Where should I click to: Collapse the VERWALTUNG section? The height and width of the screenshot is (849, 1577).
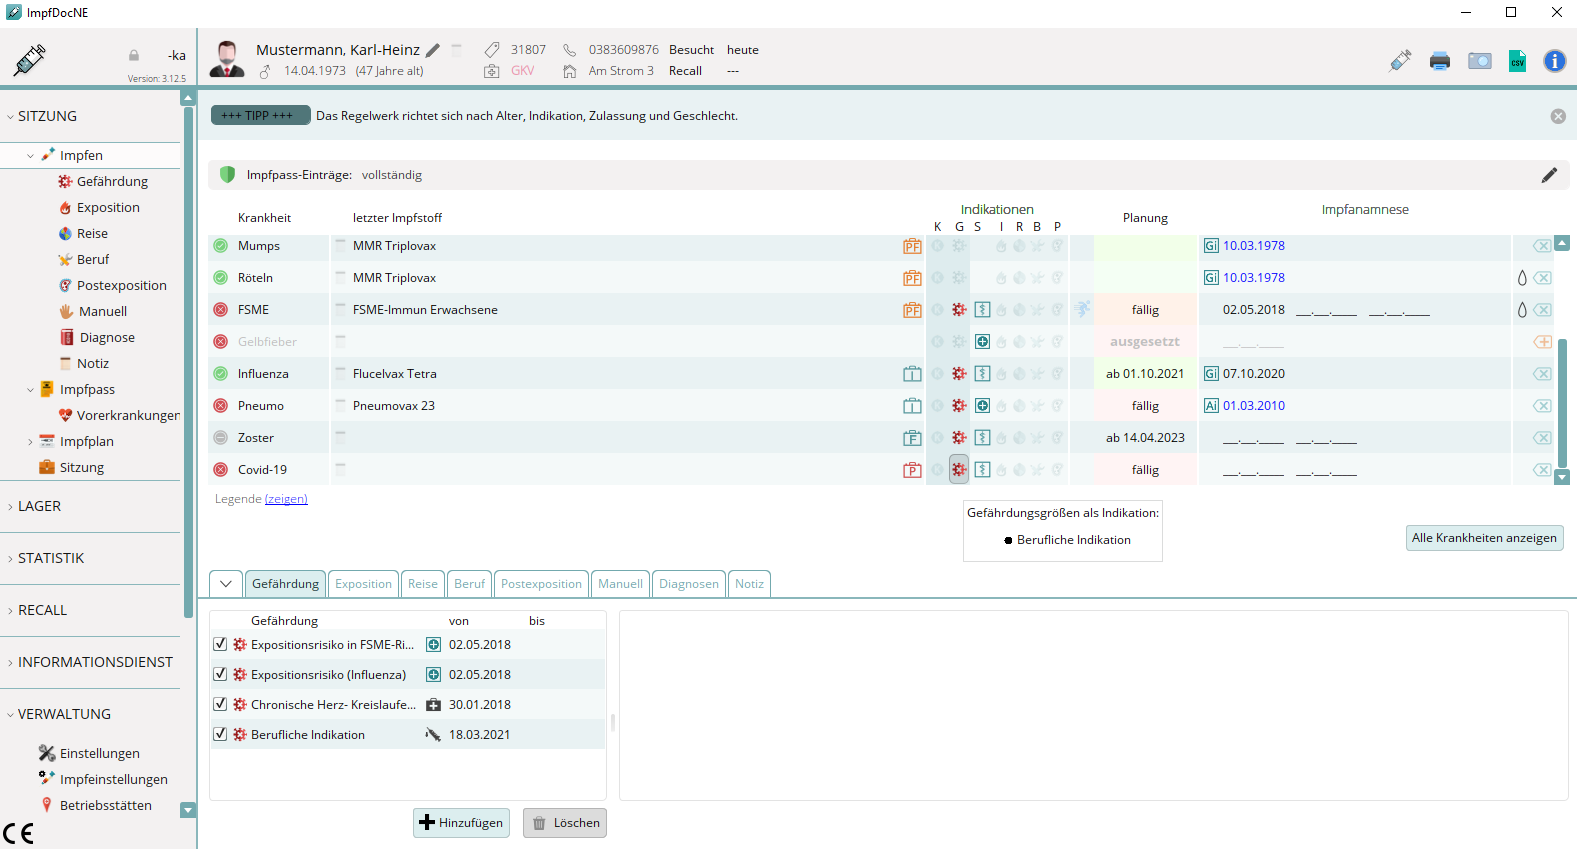10,715
